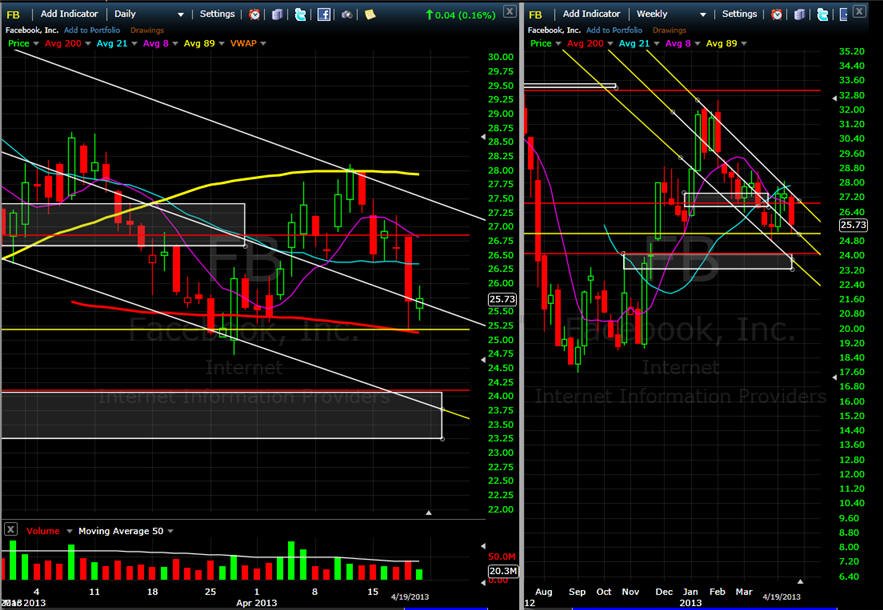The width and height of the screenshot is (883, 610).
Task: Click the 4/19/2013 date label under Weekly chart
Action: point(781,597)
